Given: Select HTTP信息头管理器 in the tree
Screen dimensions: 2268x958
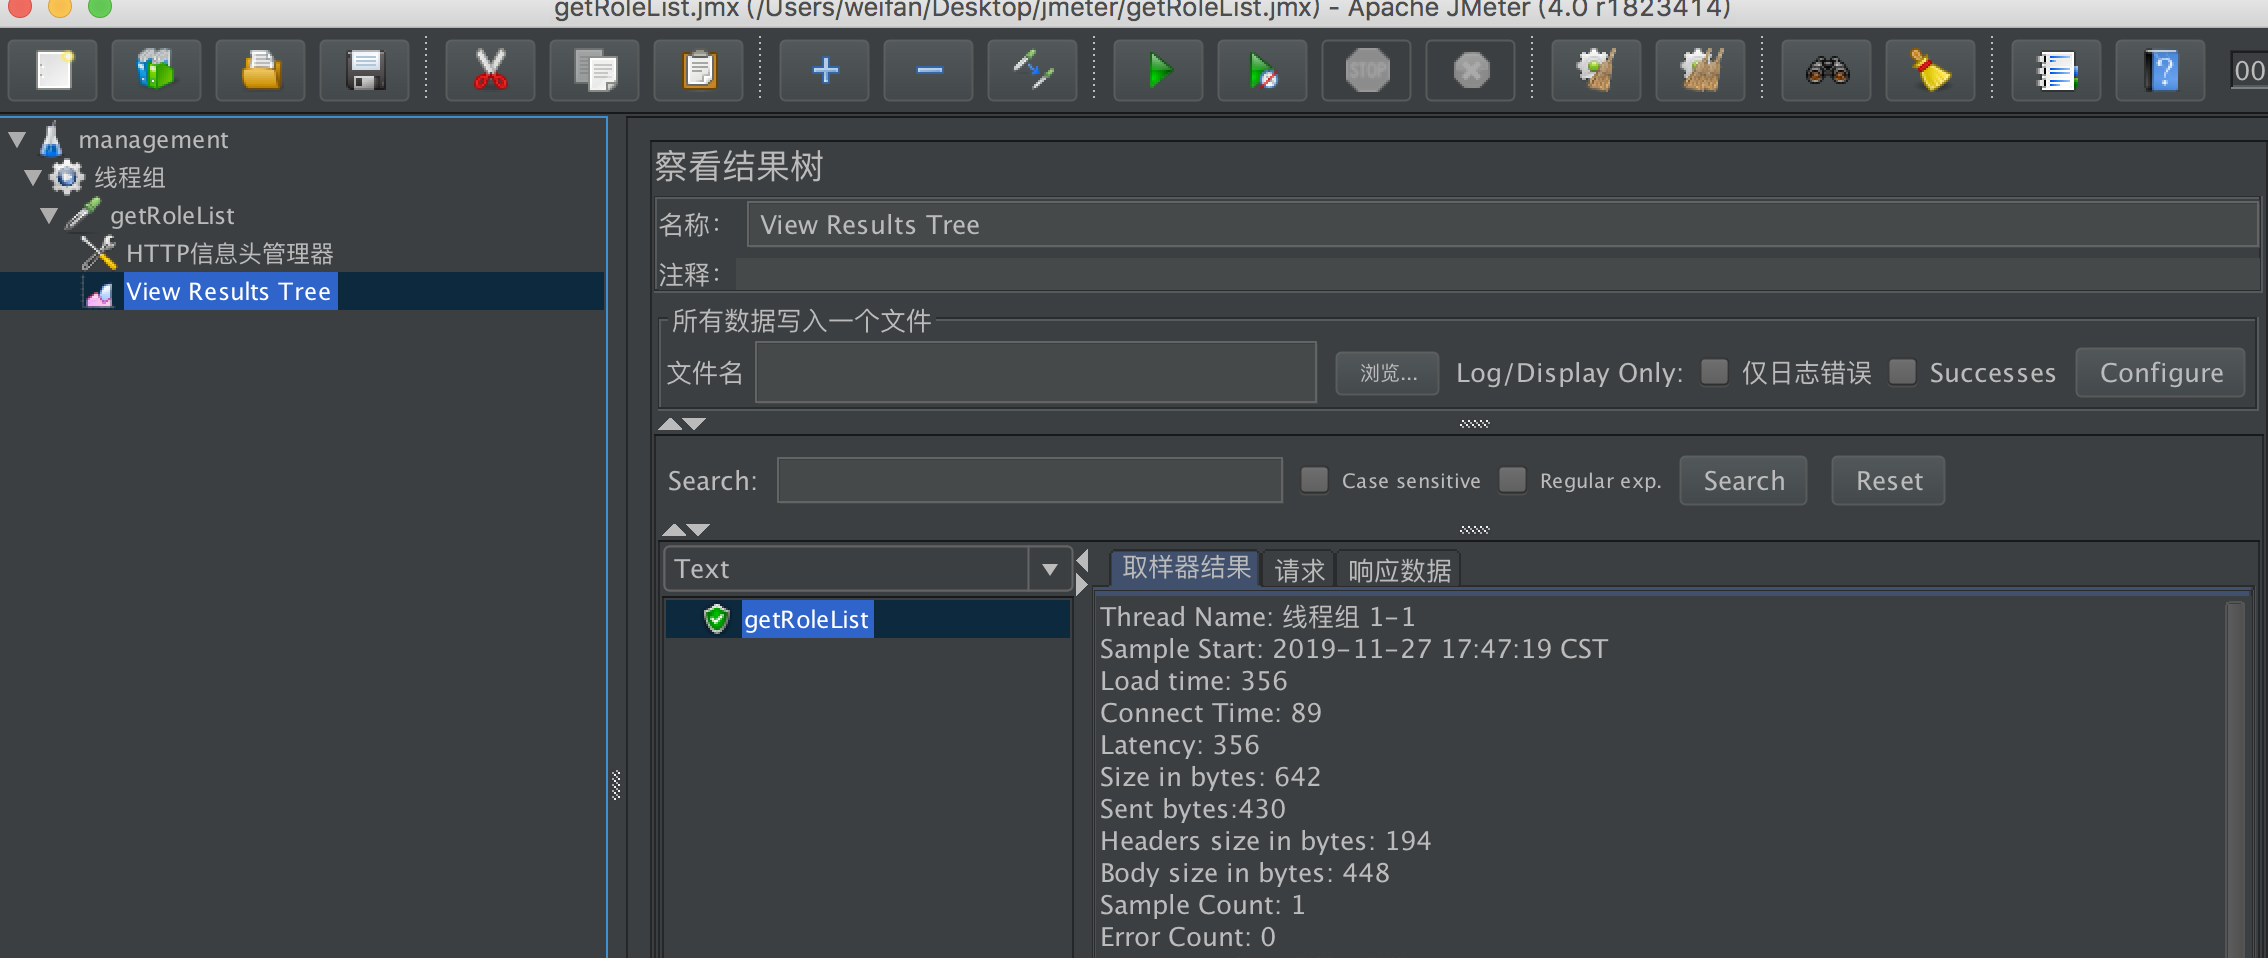Looking at the screenshot, I should (229, 254).
